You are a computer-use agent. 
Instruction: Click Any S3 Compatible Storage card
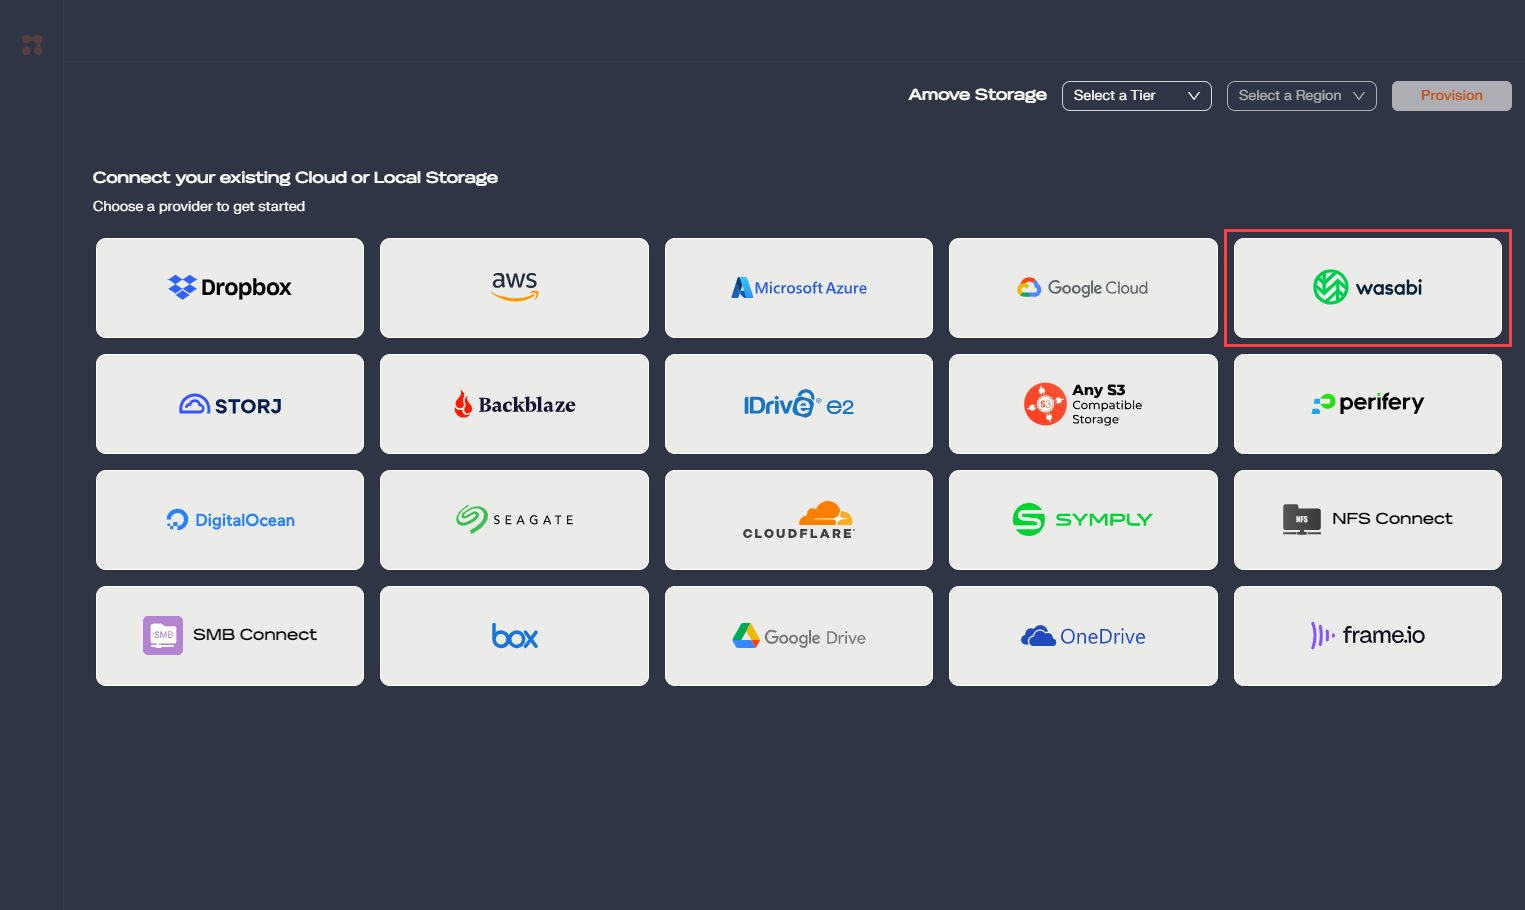1083,404
